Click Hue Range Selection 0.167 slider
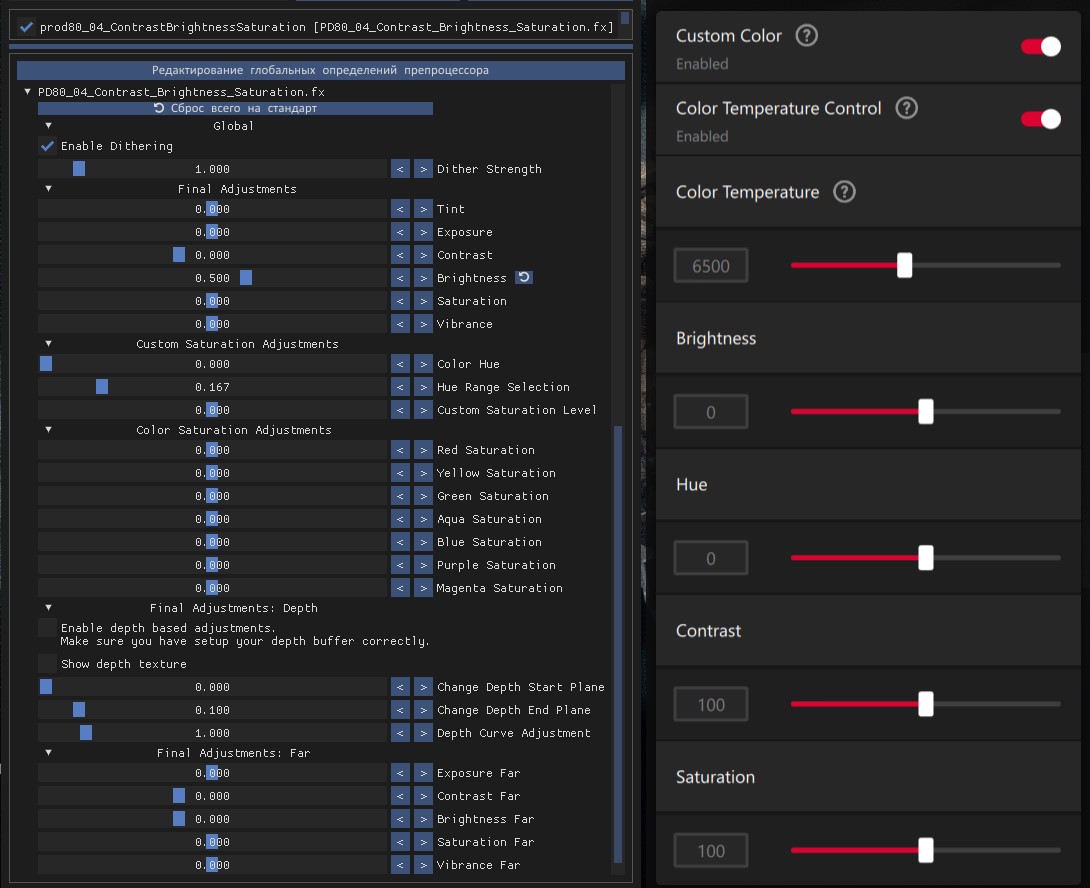 pos(213,387)
